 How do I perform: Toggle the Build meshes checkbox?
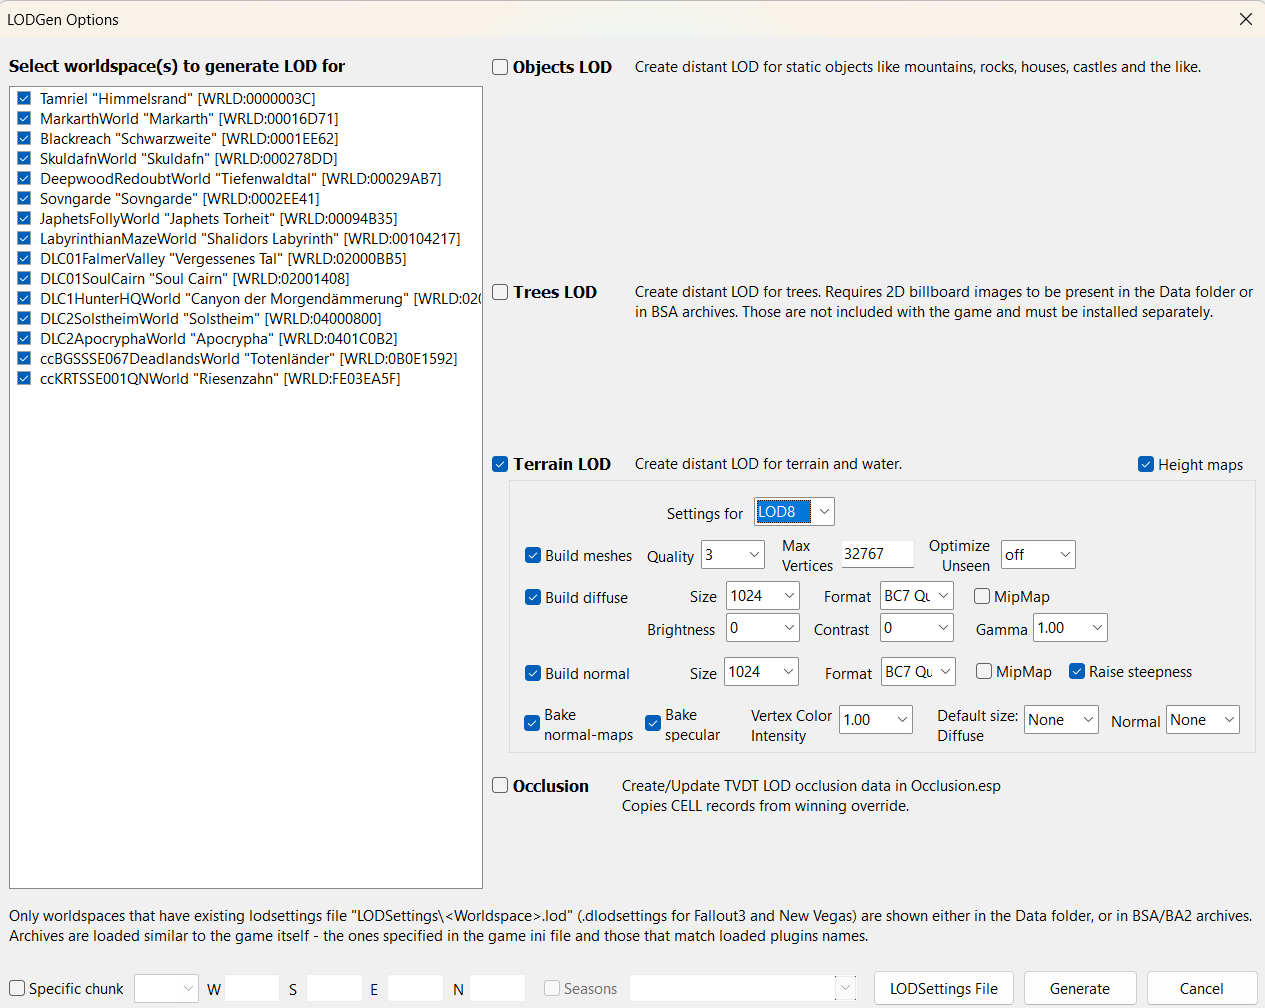[x=533, y=555]
